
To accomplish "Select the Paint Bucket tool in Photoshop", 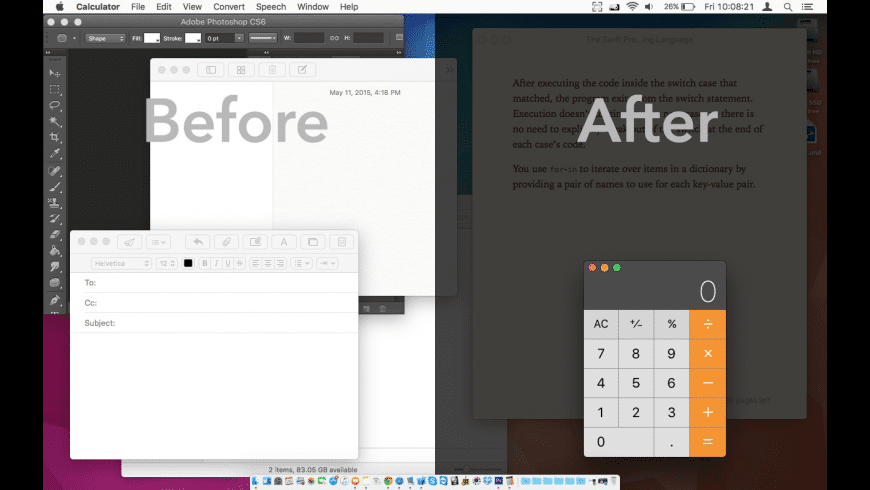I will 54,251.
